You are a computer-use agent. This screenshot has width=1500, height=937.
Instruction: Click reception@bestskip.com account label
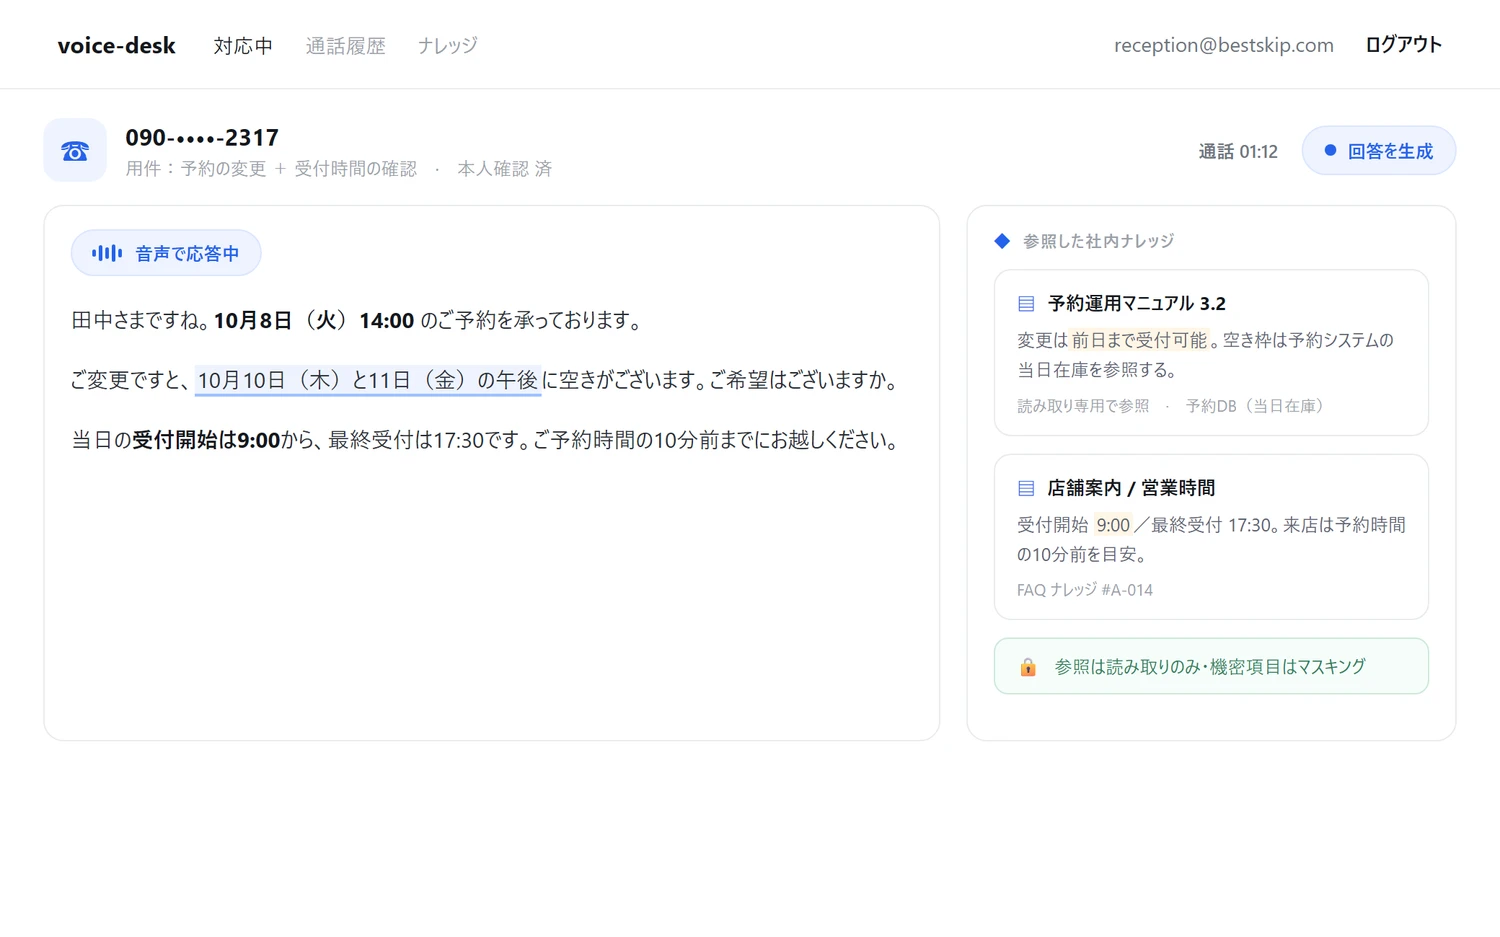coord(1224,45)
